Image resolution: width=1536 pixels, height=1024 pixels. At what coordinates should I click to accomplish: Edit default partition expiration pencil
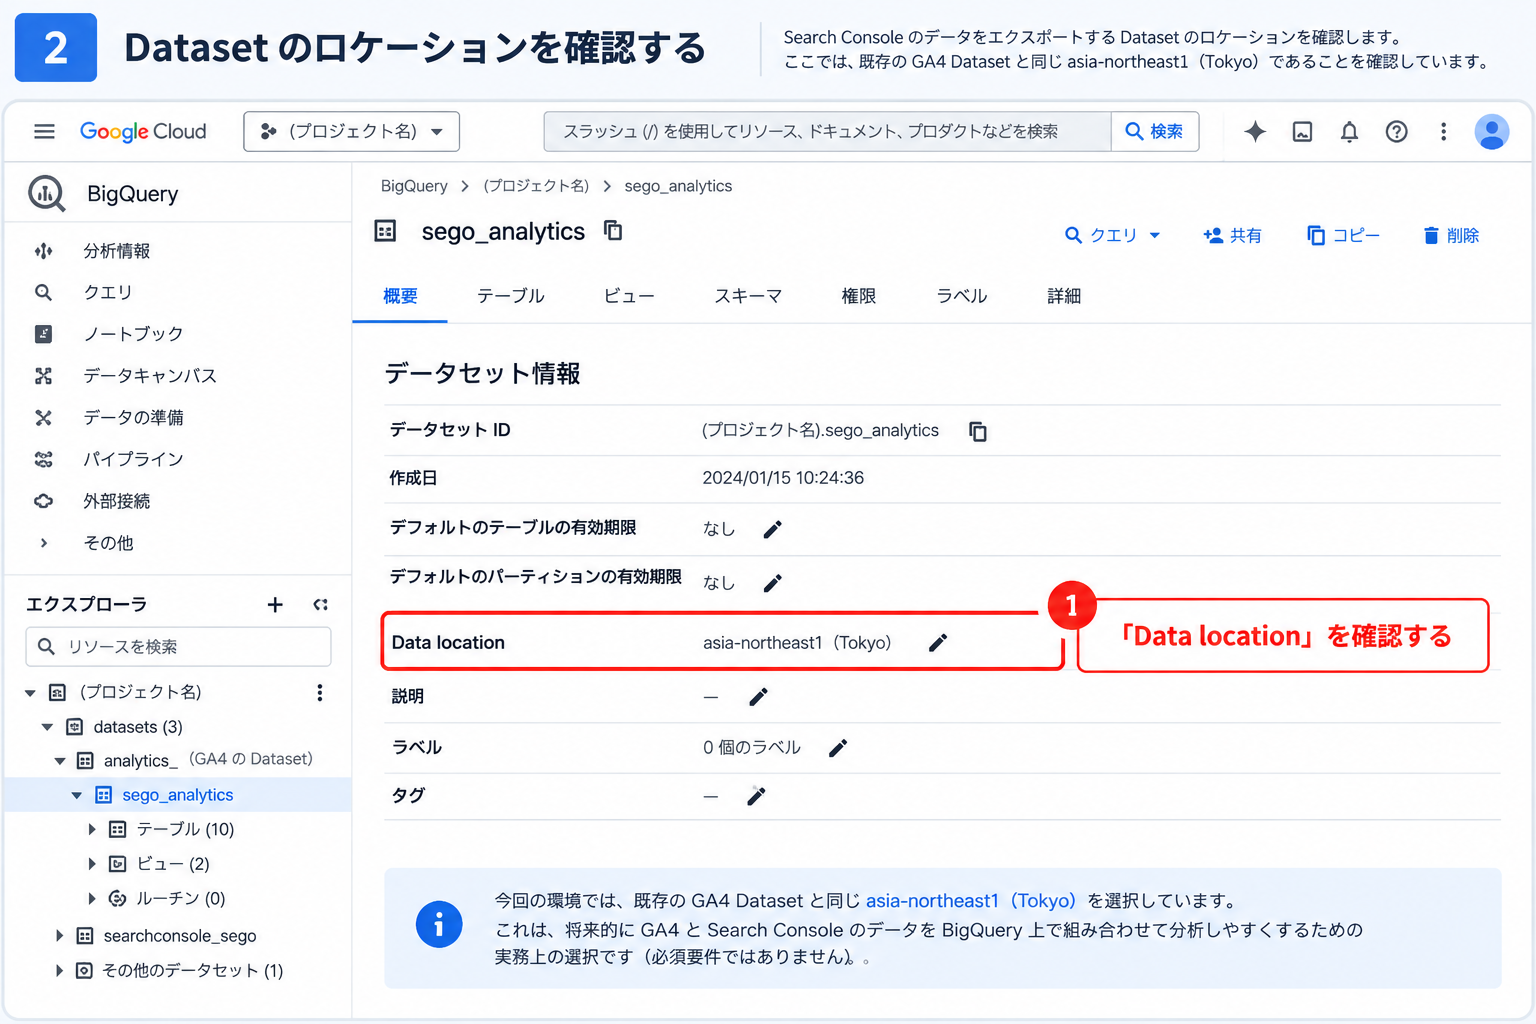[772, 582]
